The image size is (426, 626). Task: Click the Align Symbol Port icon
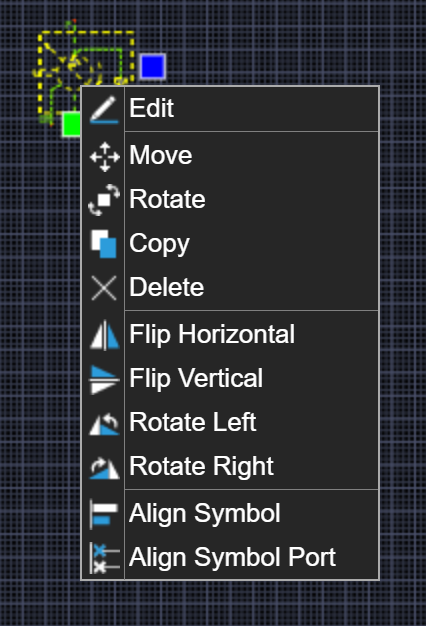(x=104, y=558)
